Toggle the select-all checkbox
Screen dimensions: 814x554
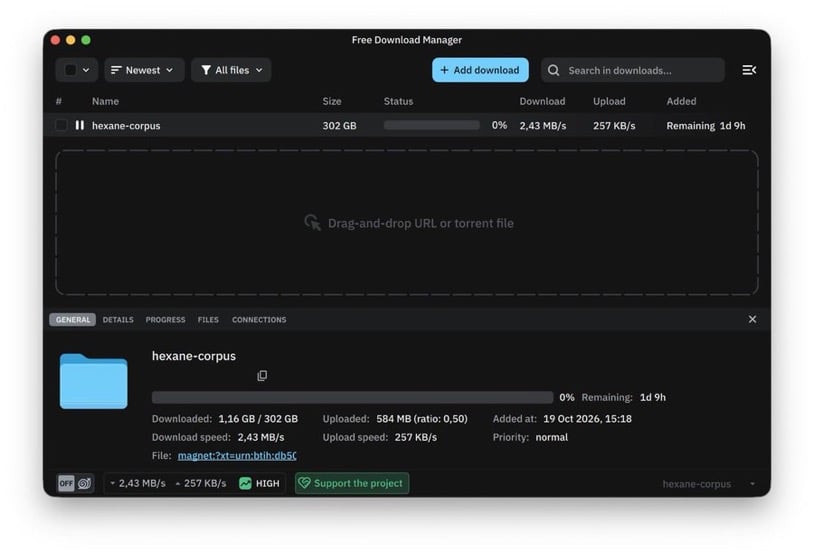pos(71,70)
